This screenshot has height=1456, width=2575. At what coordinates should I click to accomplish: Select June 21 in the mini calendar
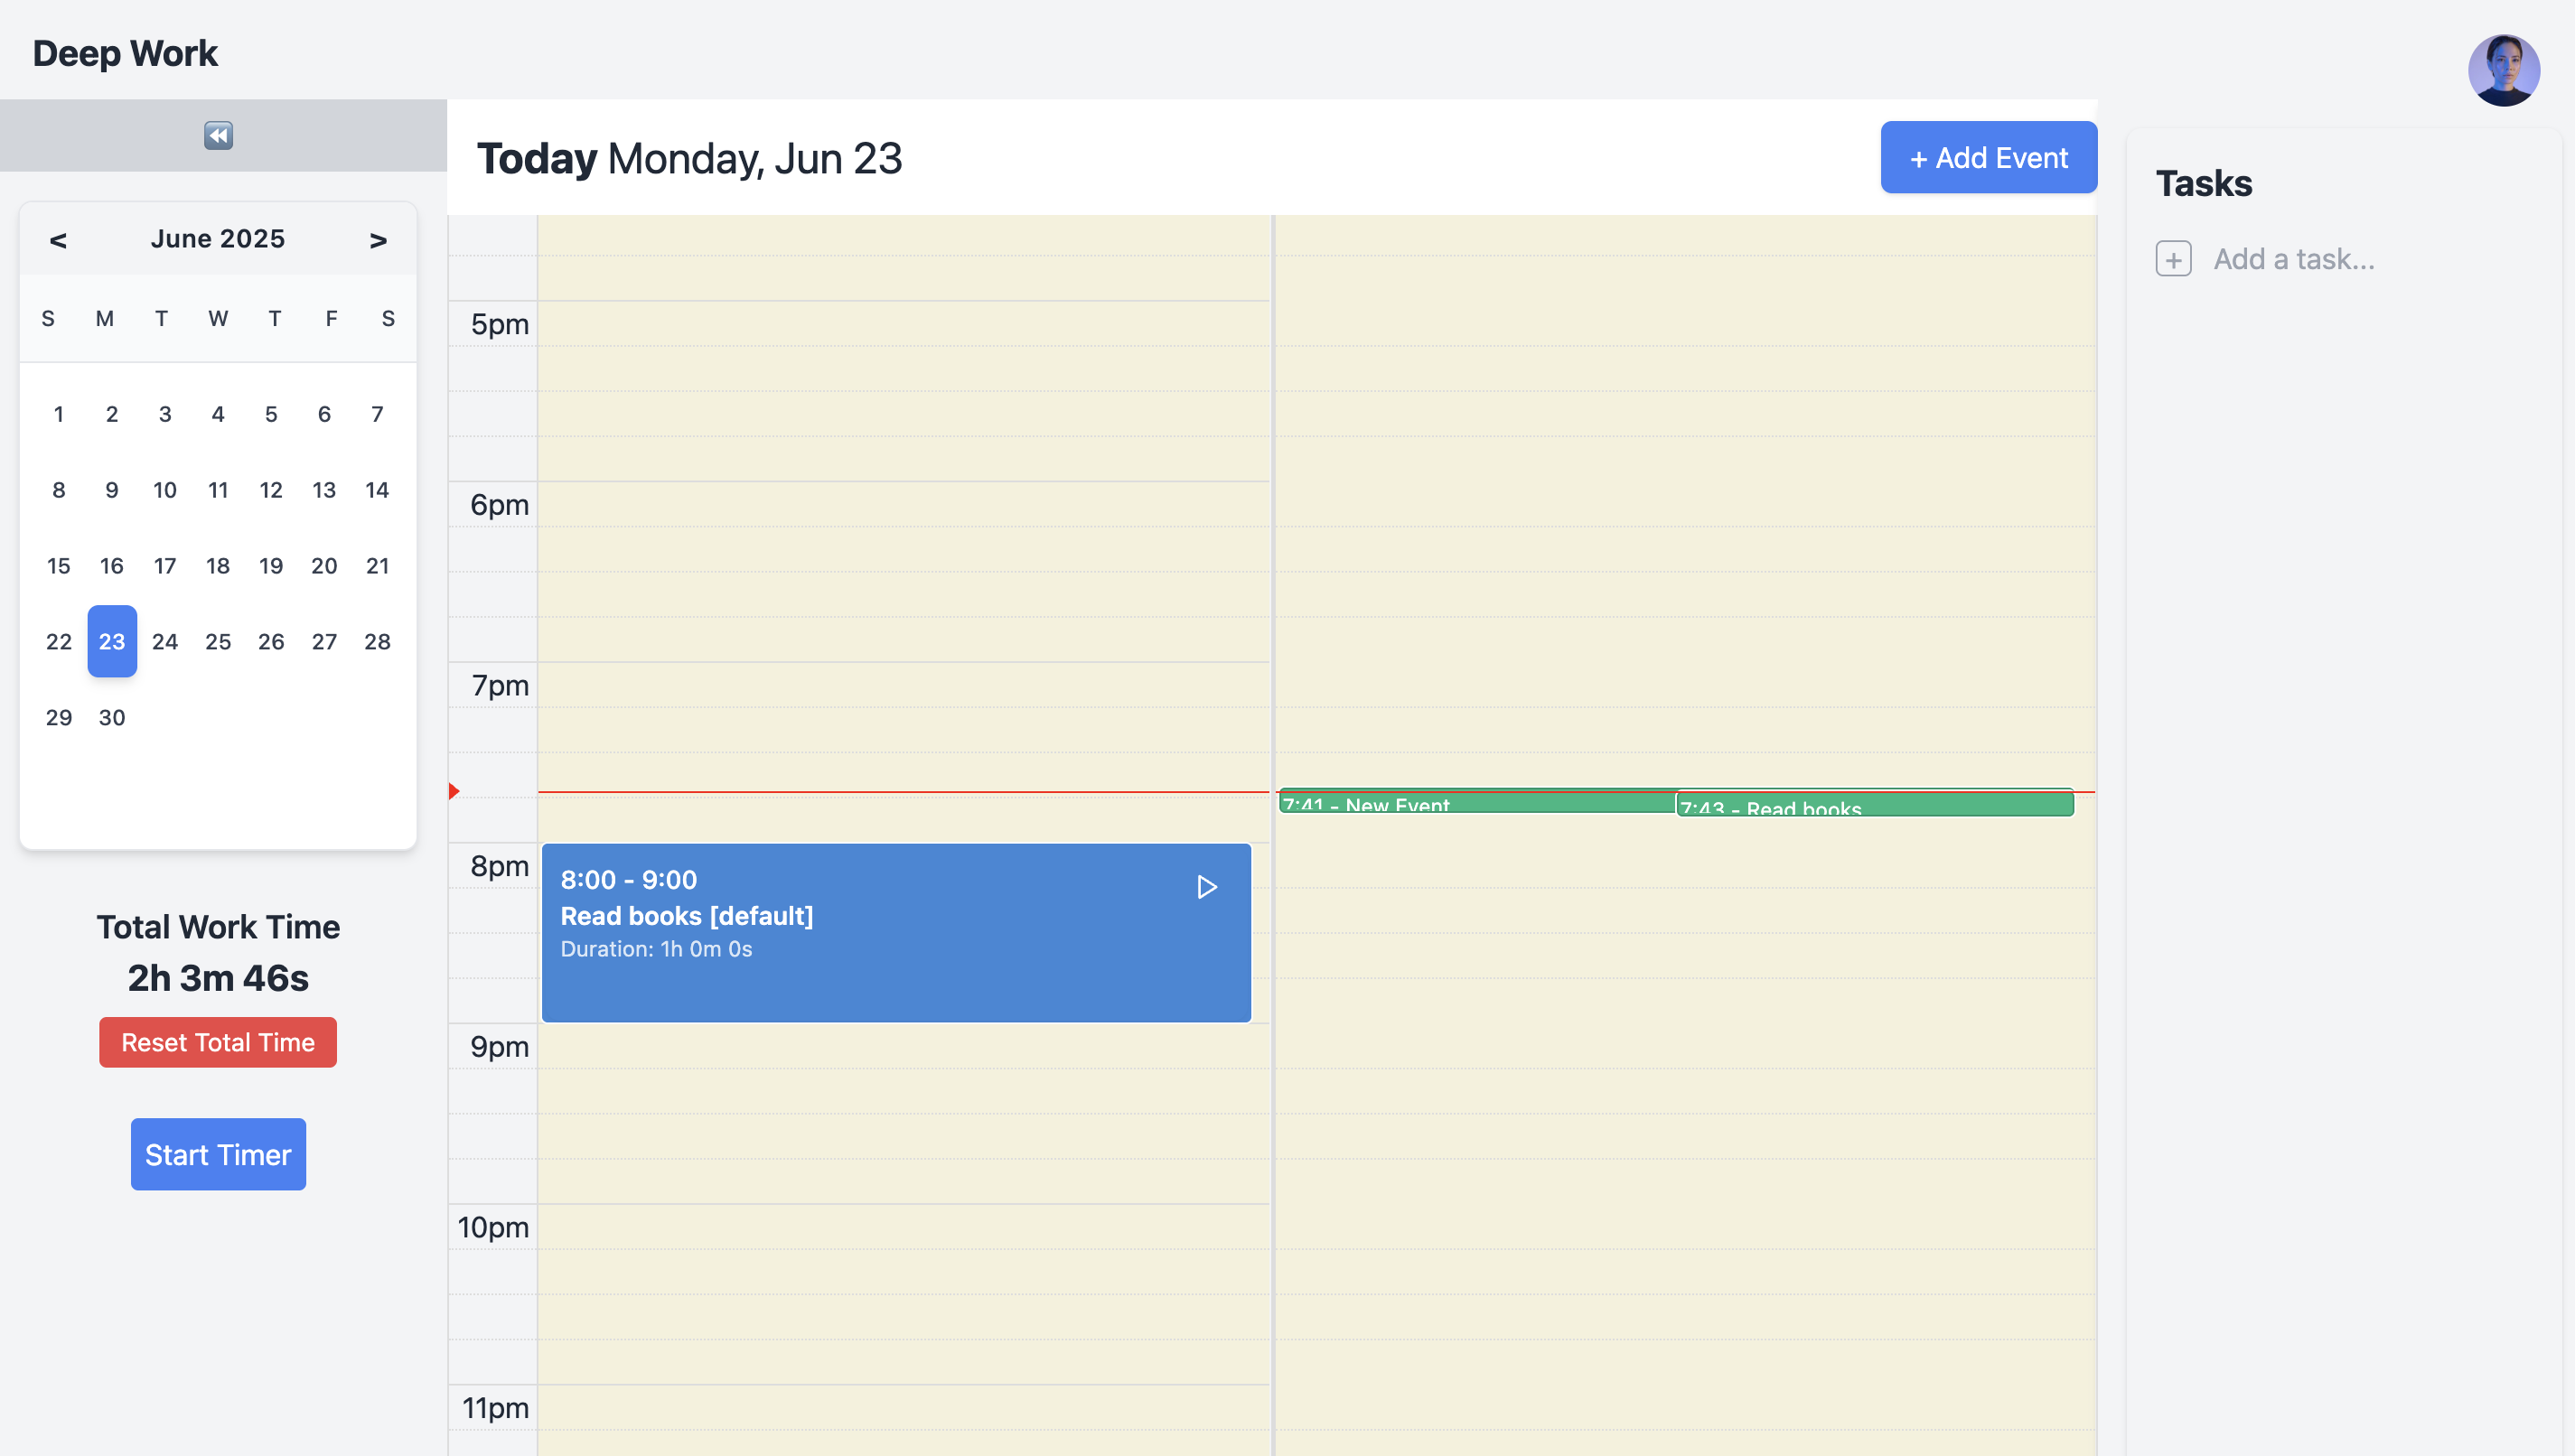tap(377, 566)
